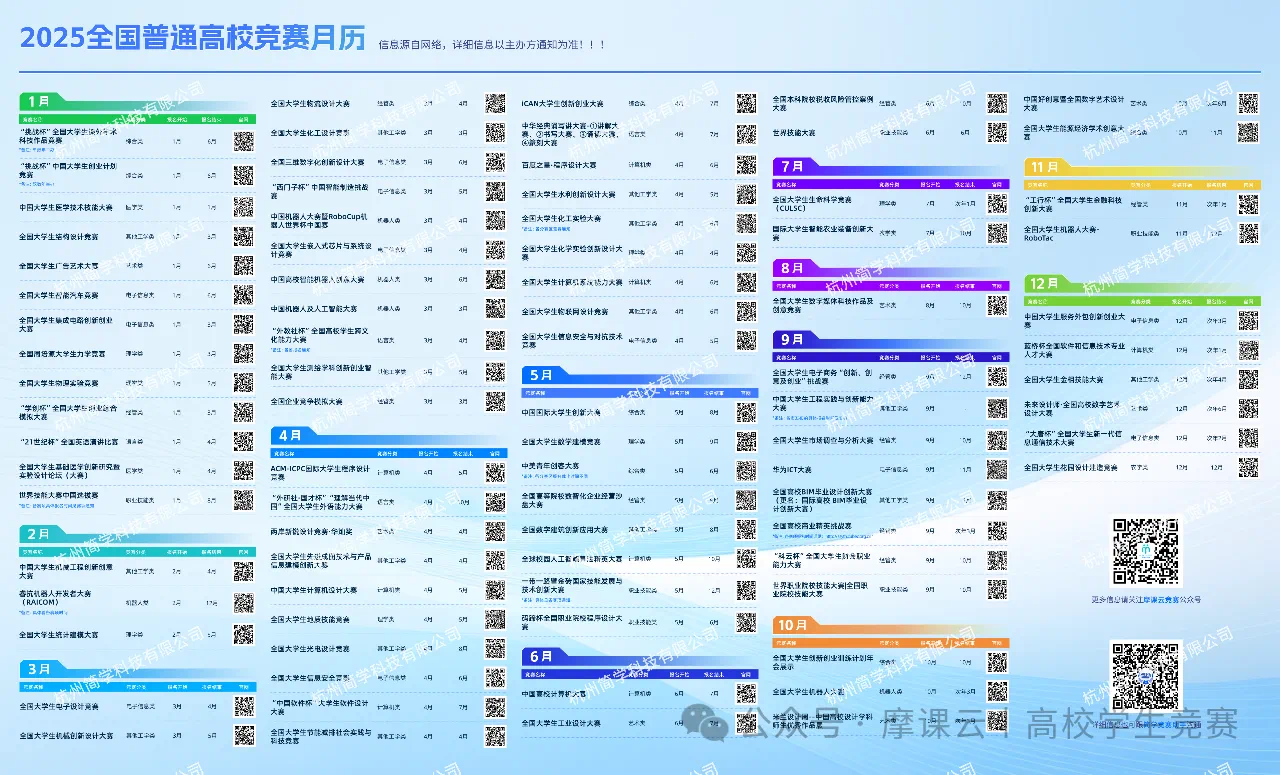The height and width of the screenshot is (775, 1280).
Task: Select the green 1月 month header
Action: tap(40, 101)
